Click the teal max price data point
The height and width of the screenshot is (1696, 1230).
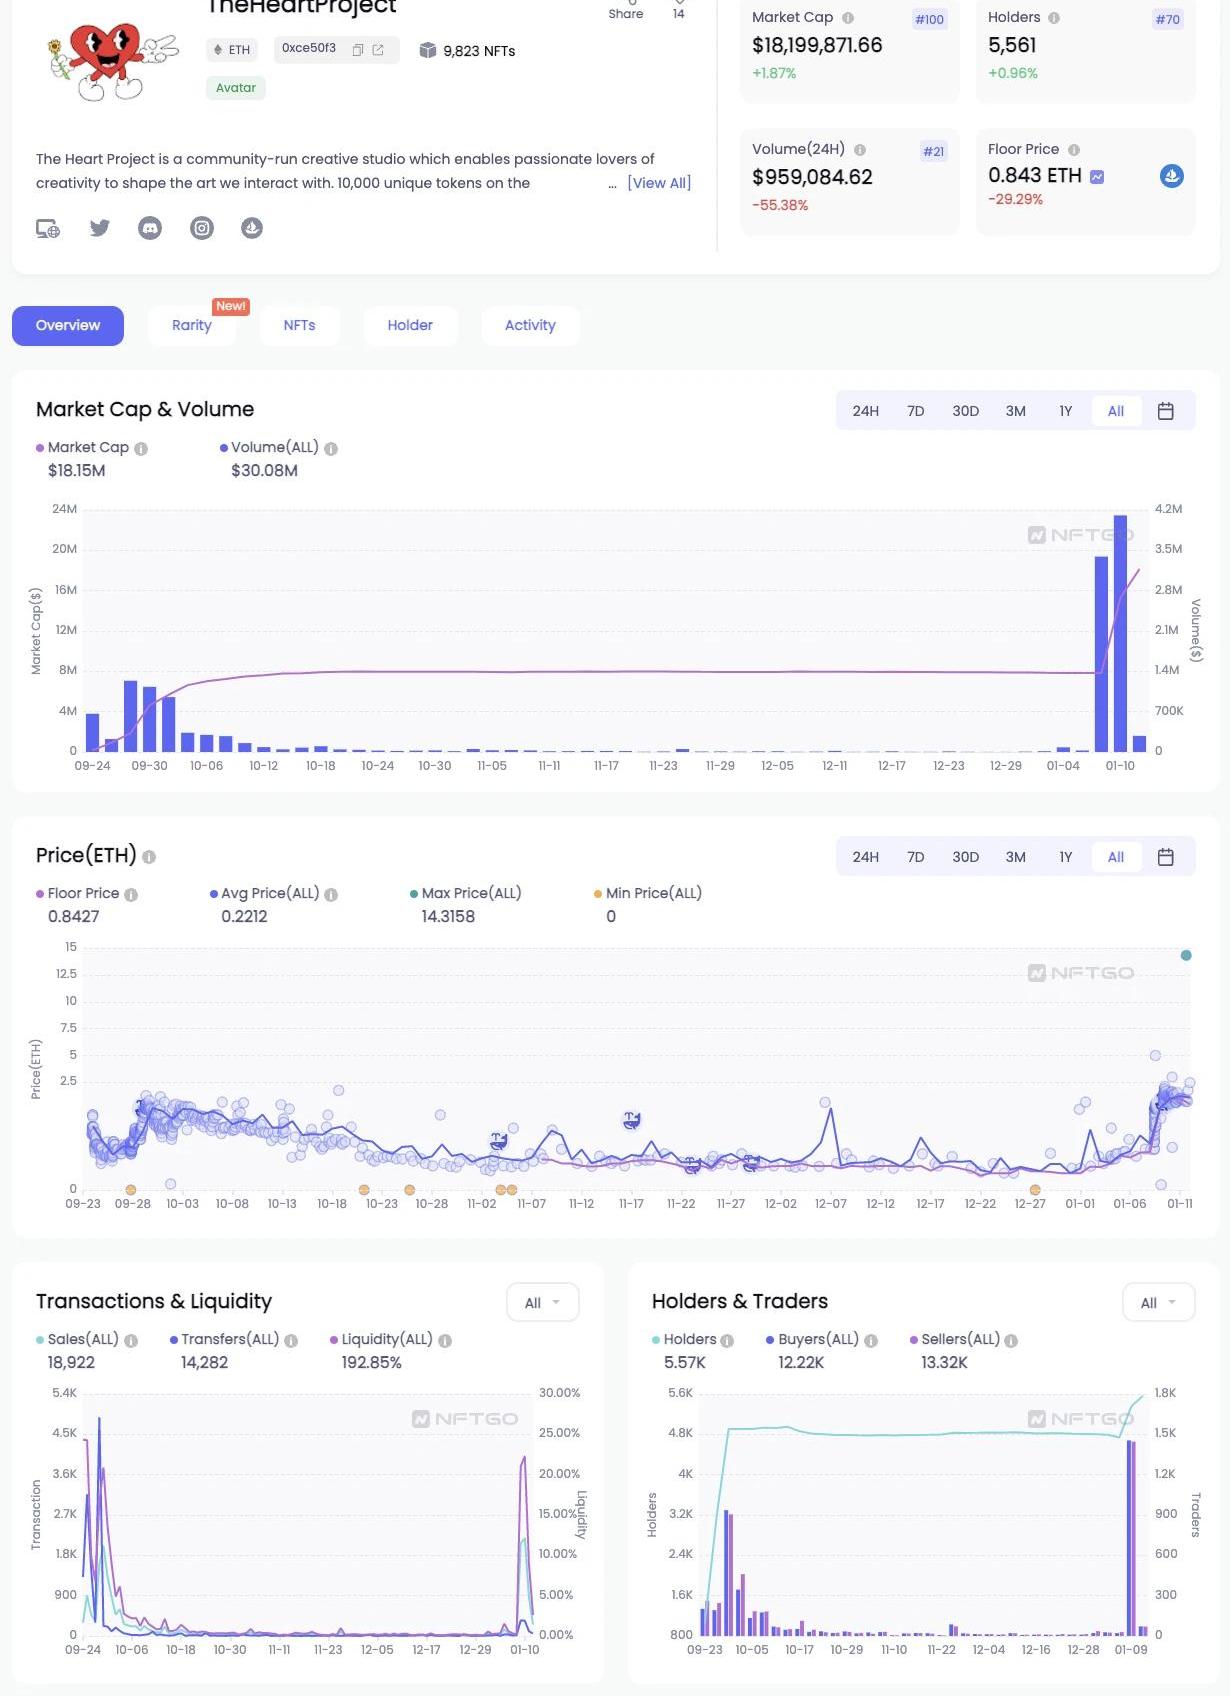click(x=1186, y=955)
